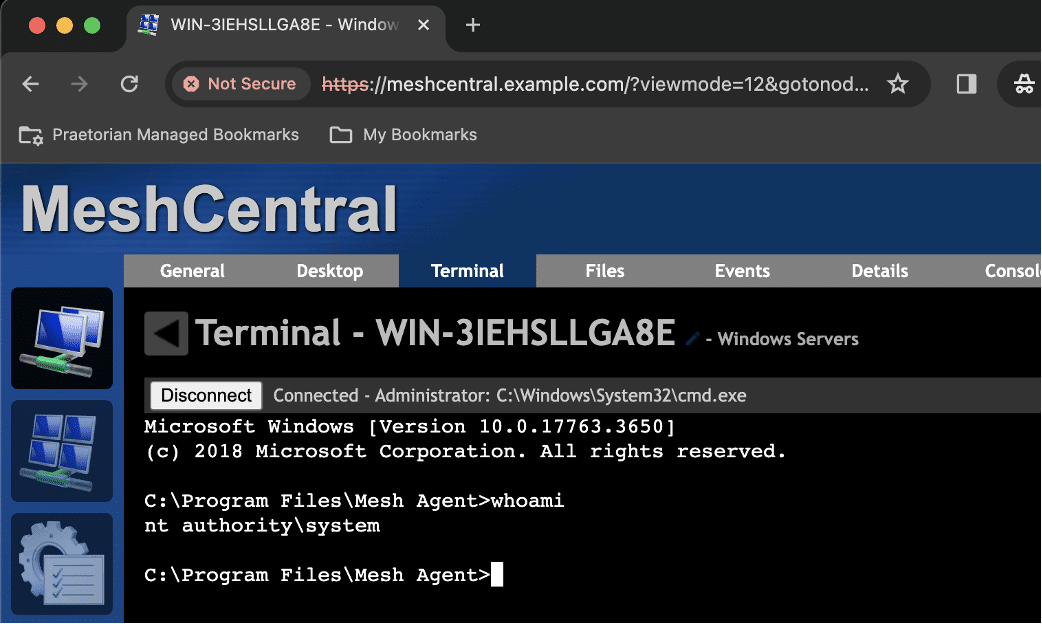Click the browser forward arrow
The height and width of the screenshot is (624, 1042).
[79, 84]
